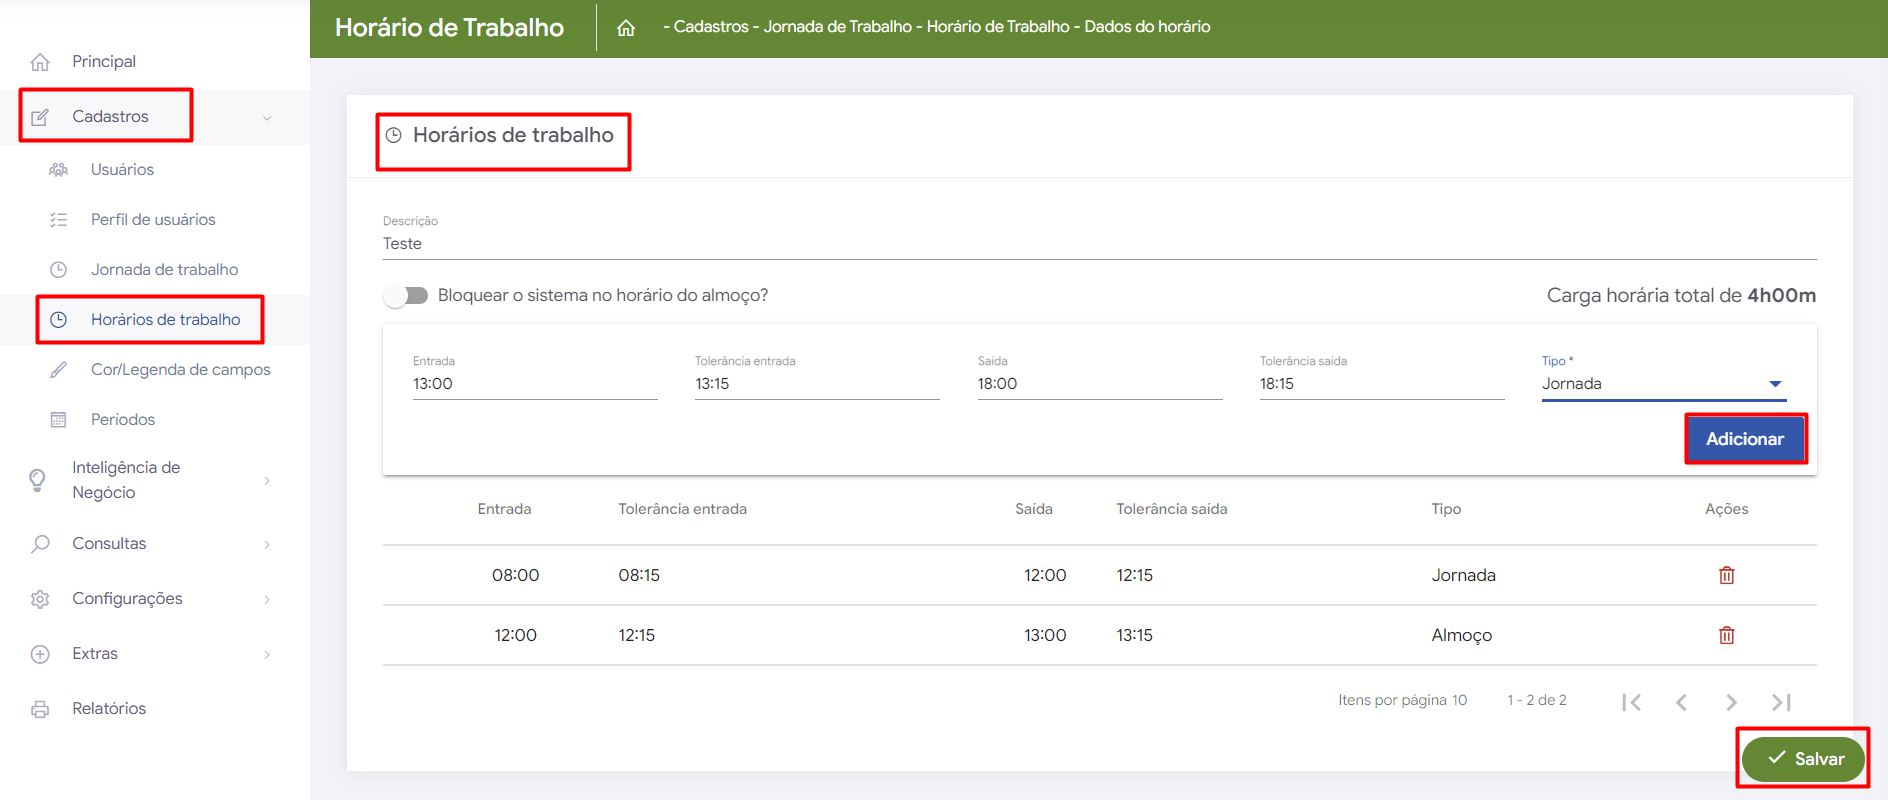Click the Descrição text field
Image resolution: width=1888 pixels, height=800 pixels.
coord(1098,244)
